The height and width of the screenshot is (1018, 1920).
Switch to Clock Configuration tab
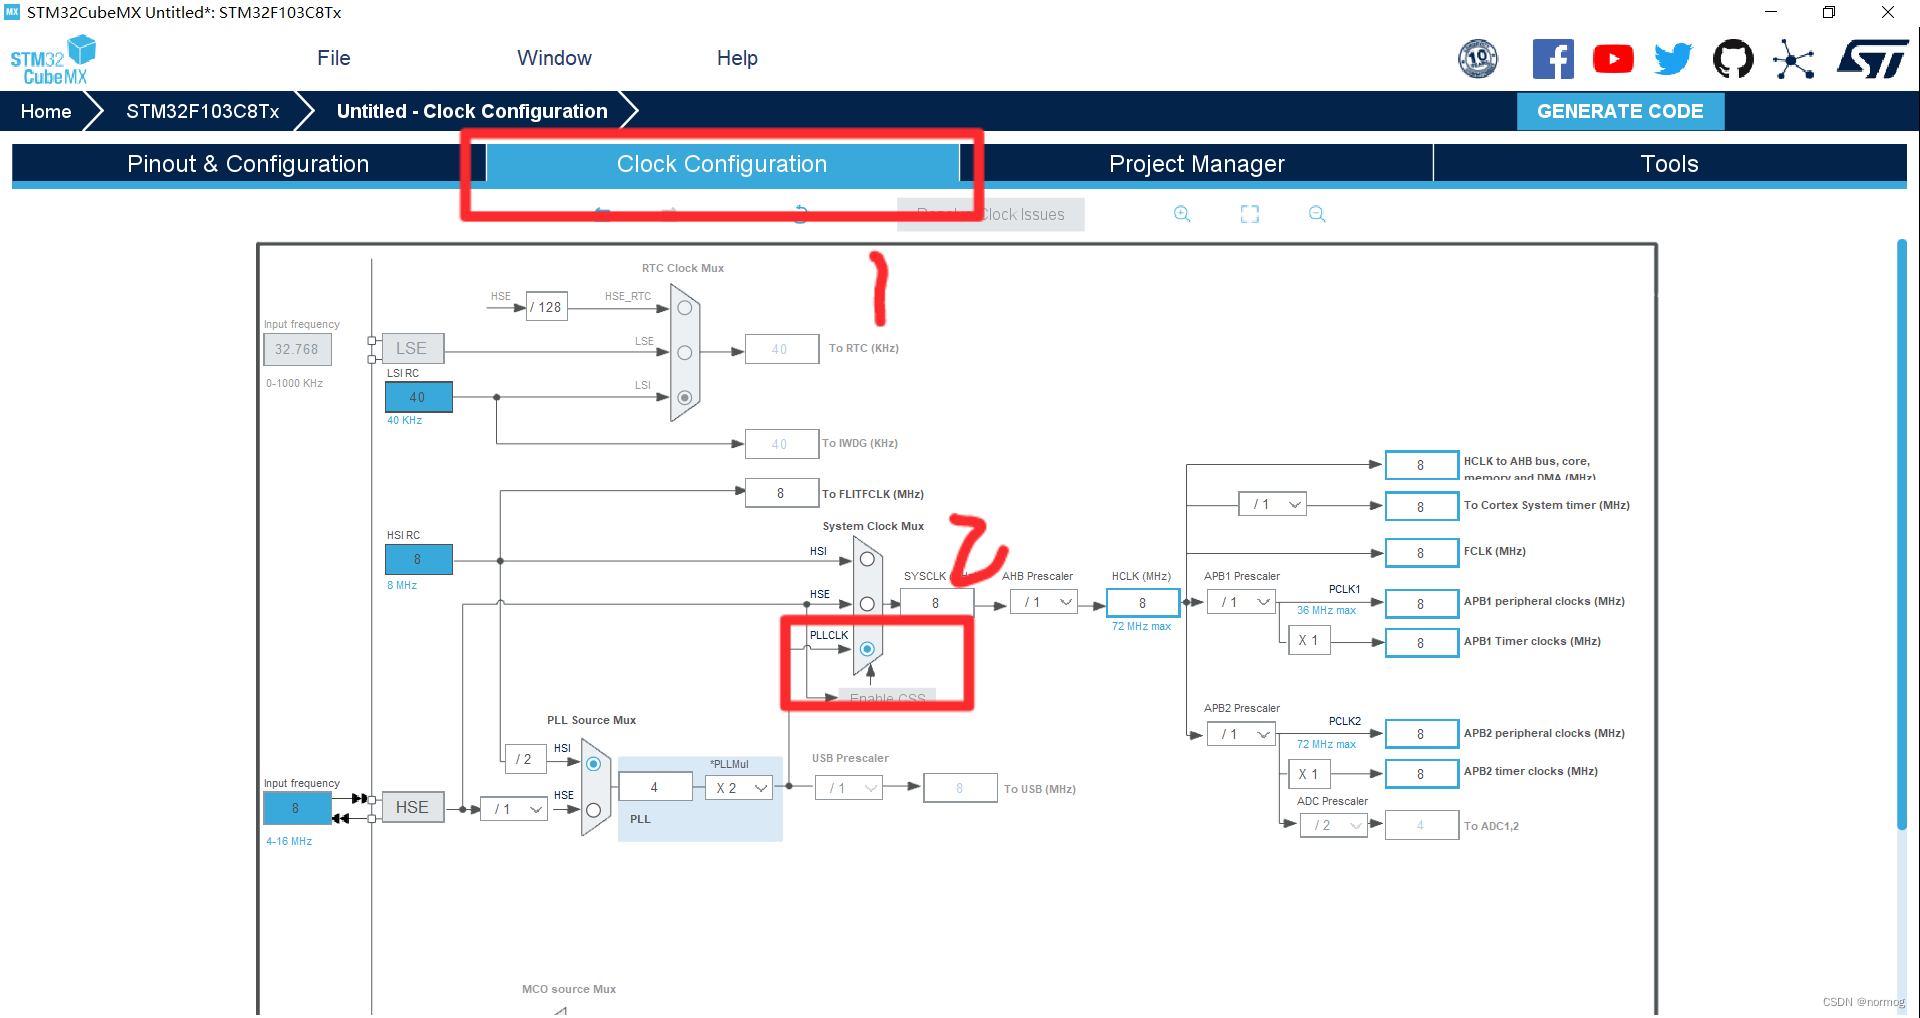coord(722,164)
